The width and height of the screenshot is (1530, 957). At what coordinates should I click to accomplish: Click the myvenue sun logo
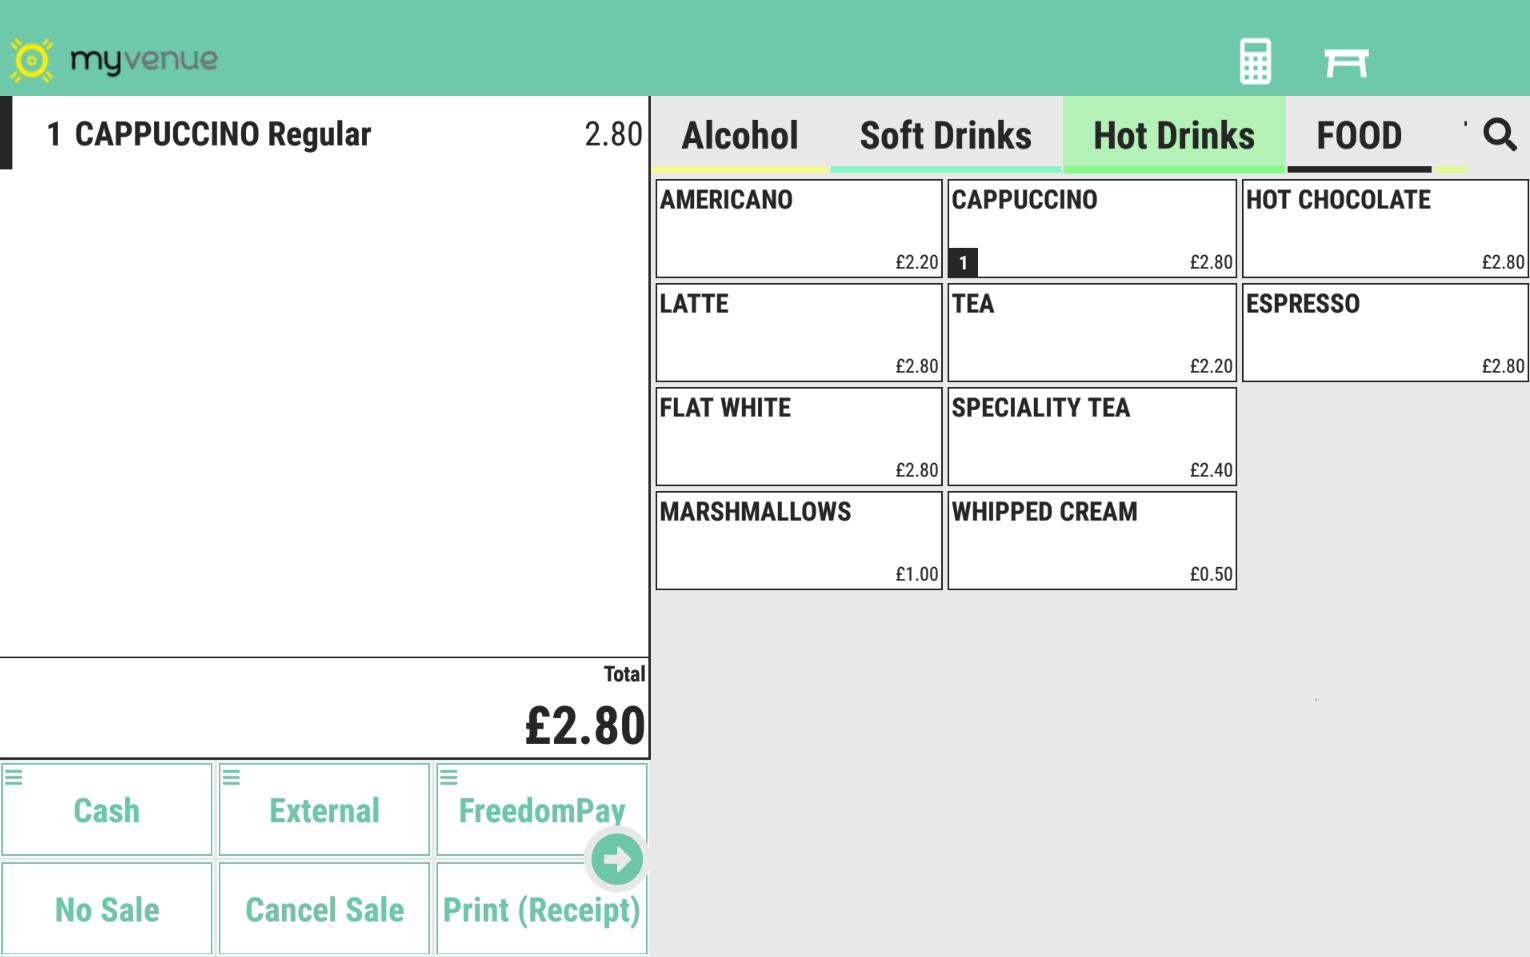click(x=31, y=60)
